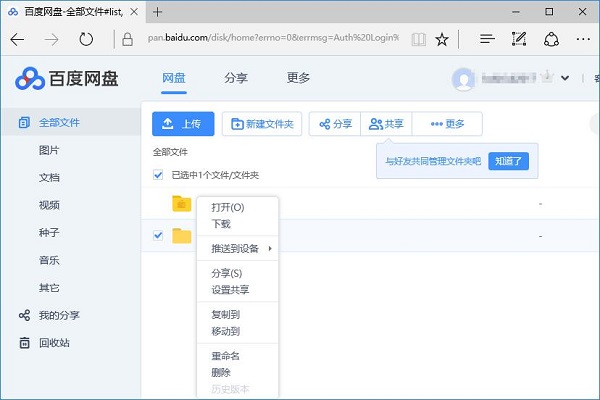Screen dimensions: 600x400
Task: Refresh the current browser page
Action: pos(86,40)
